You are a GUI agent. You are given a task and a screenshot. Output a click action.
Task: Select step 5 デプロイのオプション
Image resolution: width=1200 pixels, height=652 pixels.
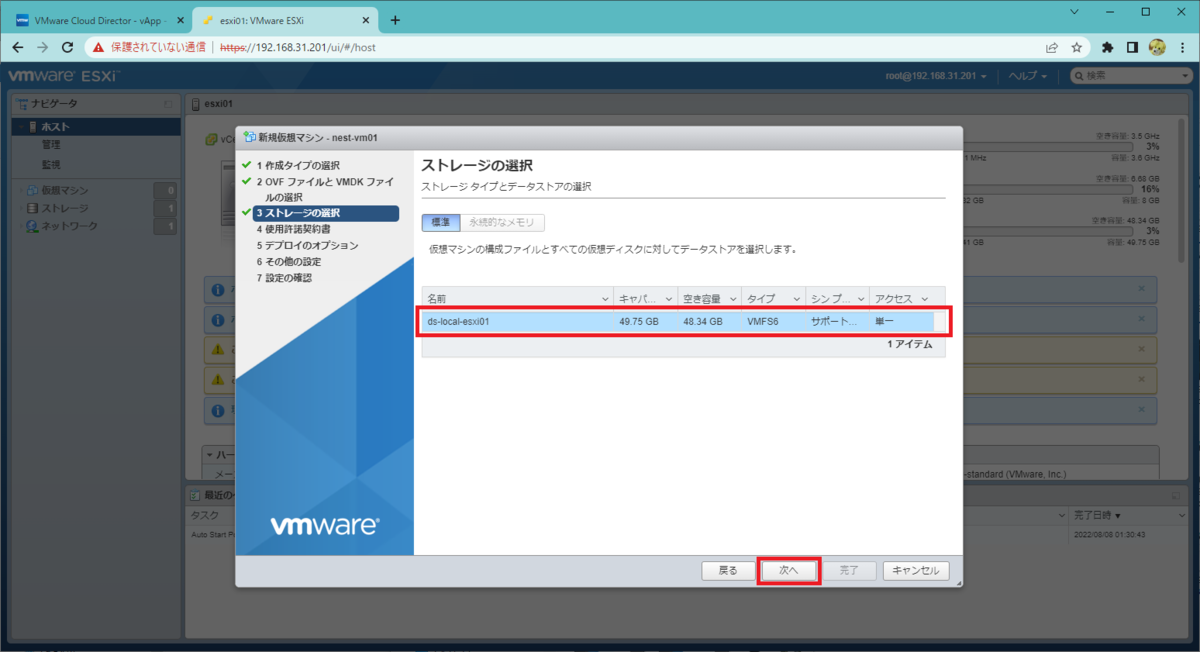tap(307, 245)
